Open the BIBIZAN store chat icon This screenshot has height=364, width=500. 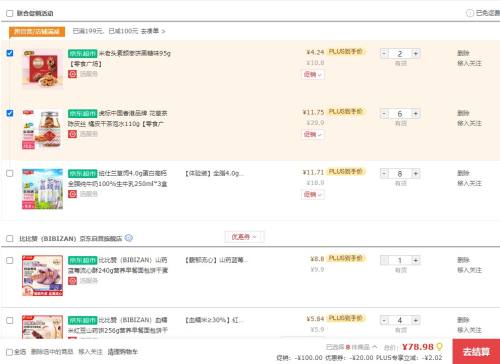pos(129,238)
